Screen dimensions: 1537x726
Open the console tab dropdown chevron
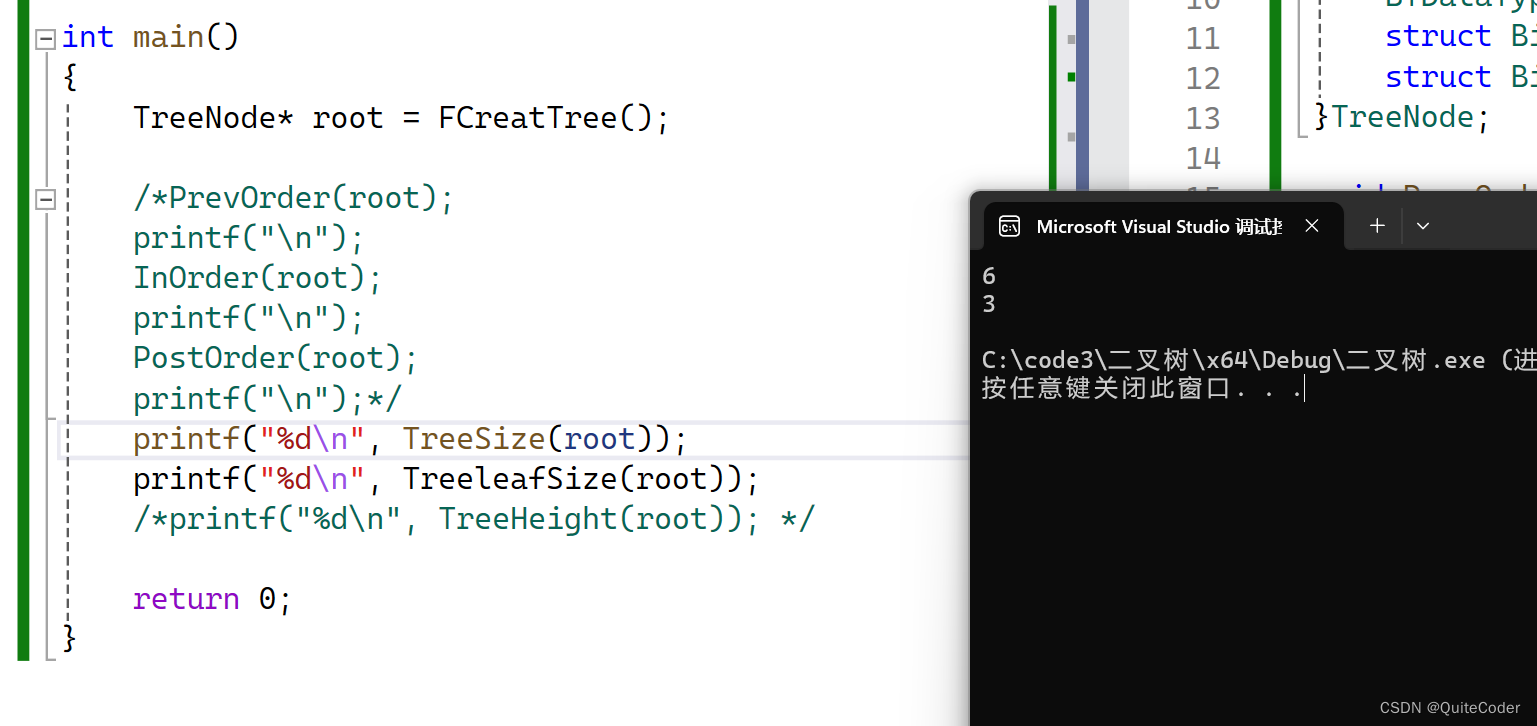[1423, 226]
